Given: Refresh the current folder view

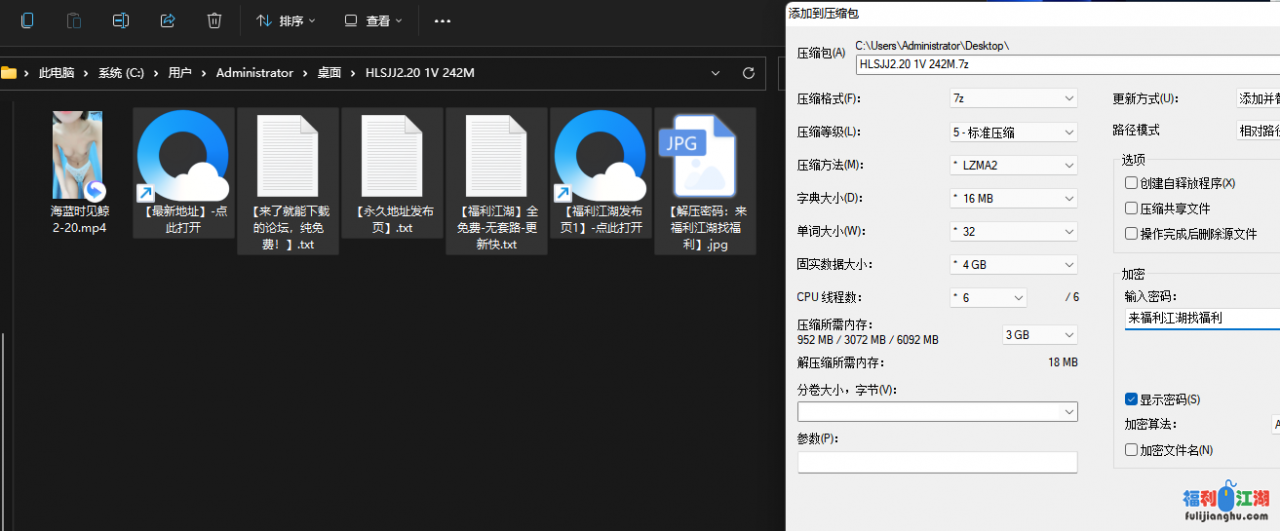Looking at the screenshot, I should tap(748, 73).
